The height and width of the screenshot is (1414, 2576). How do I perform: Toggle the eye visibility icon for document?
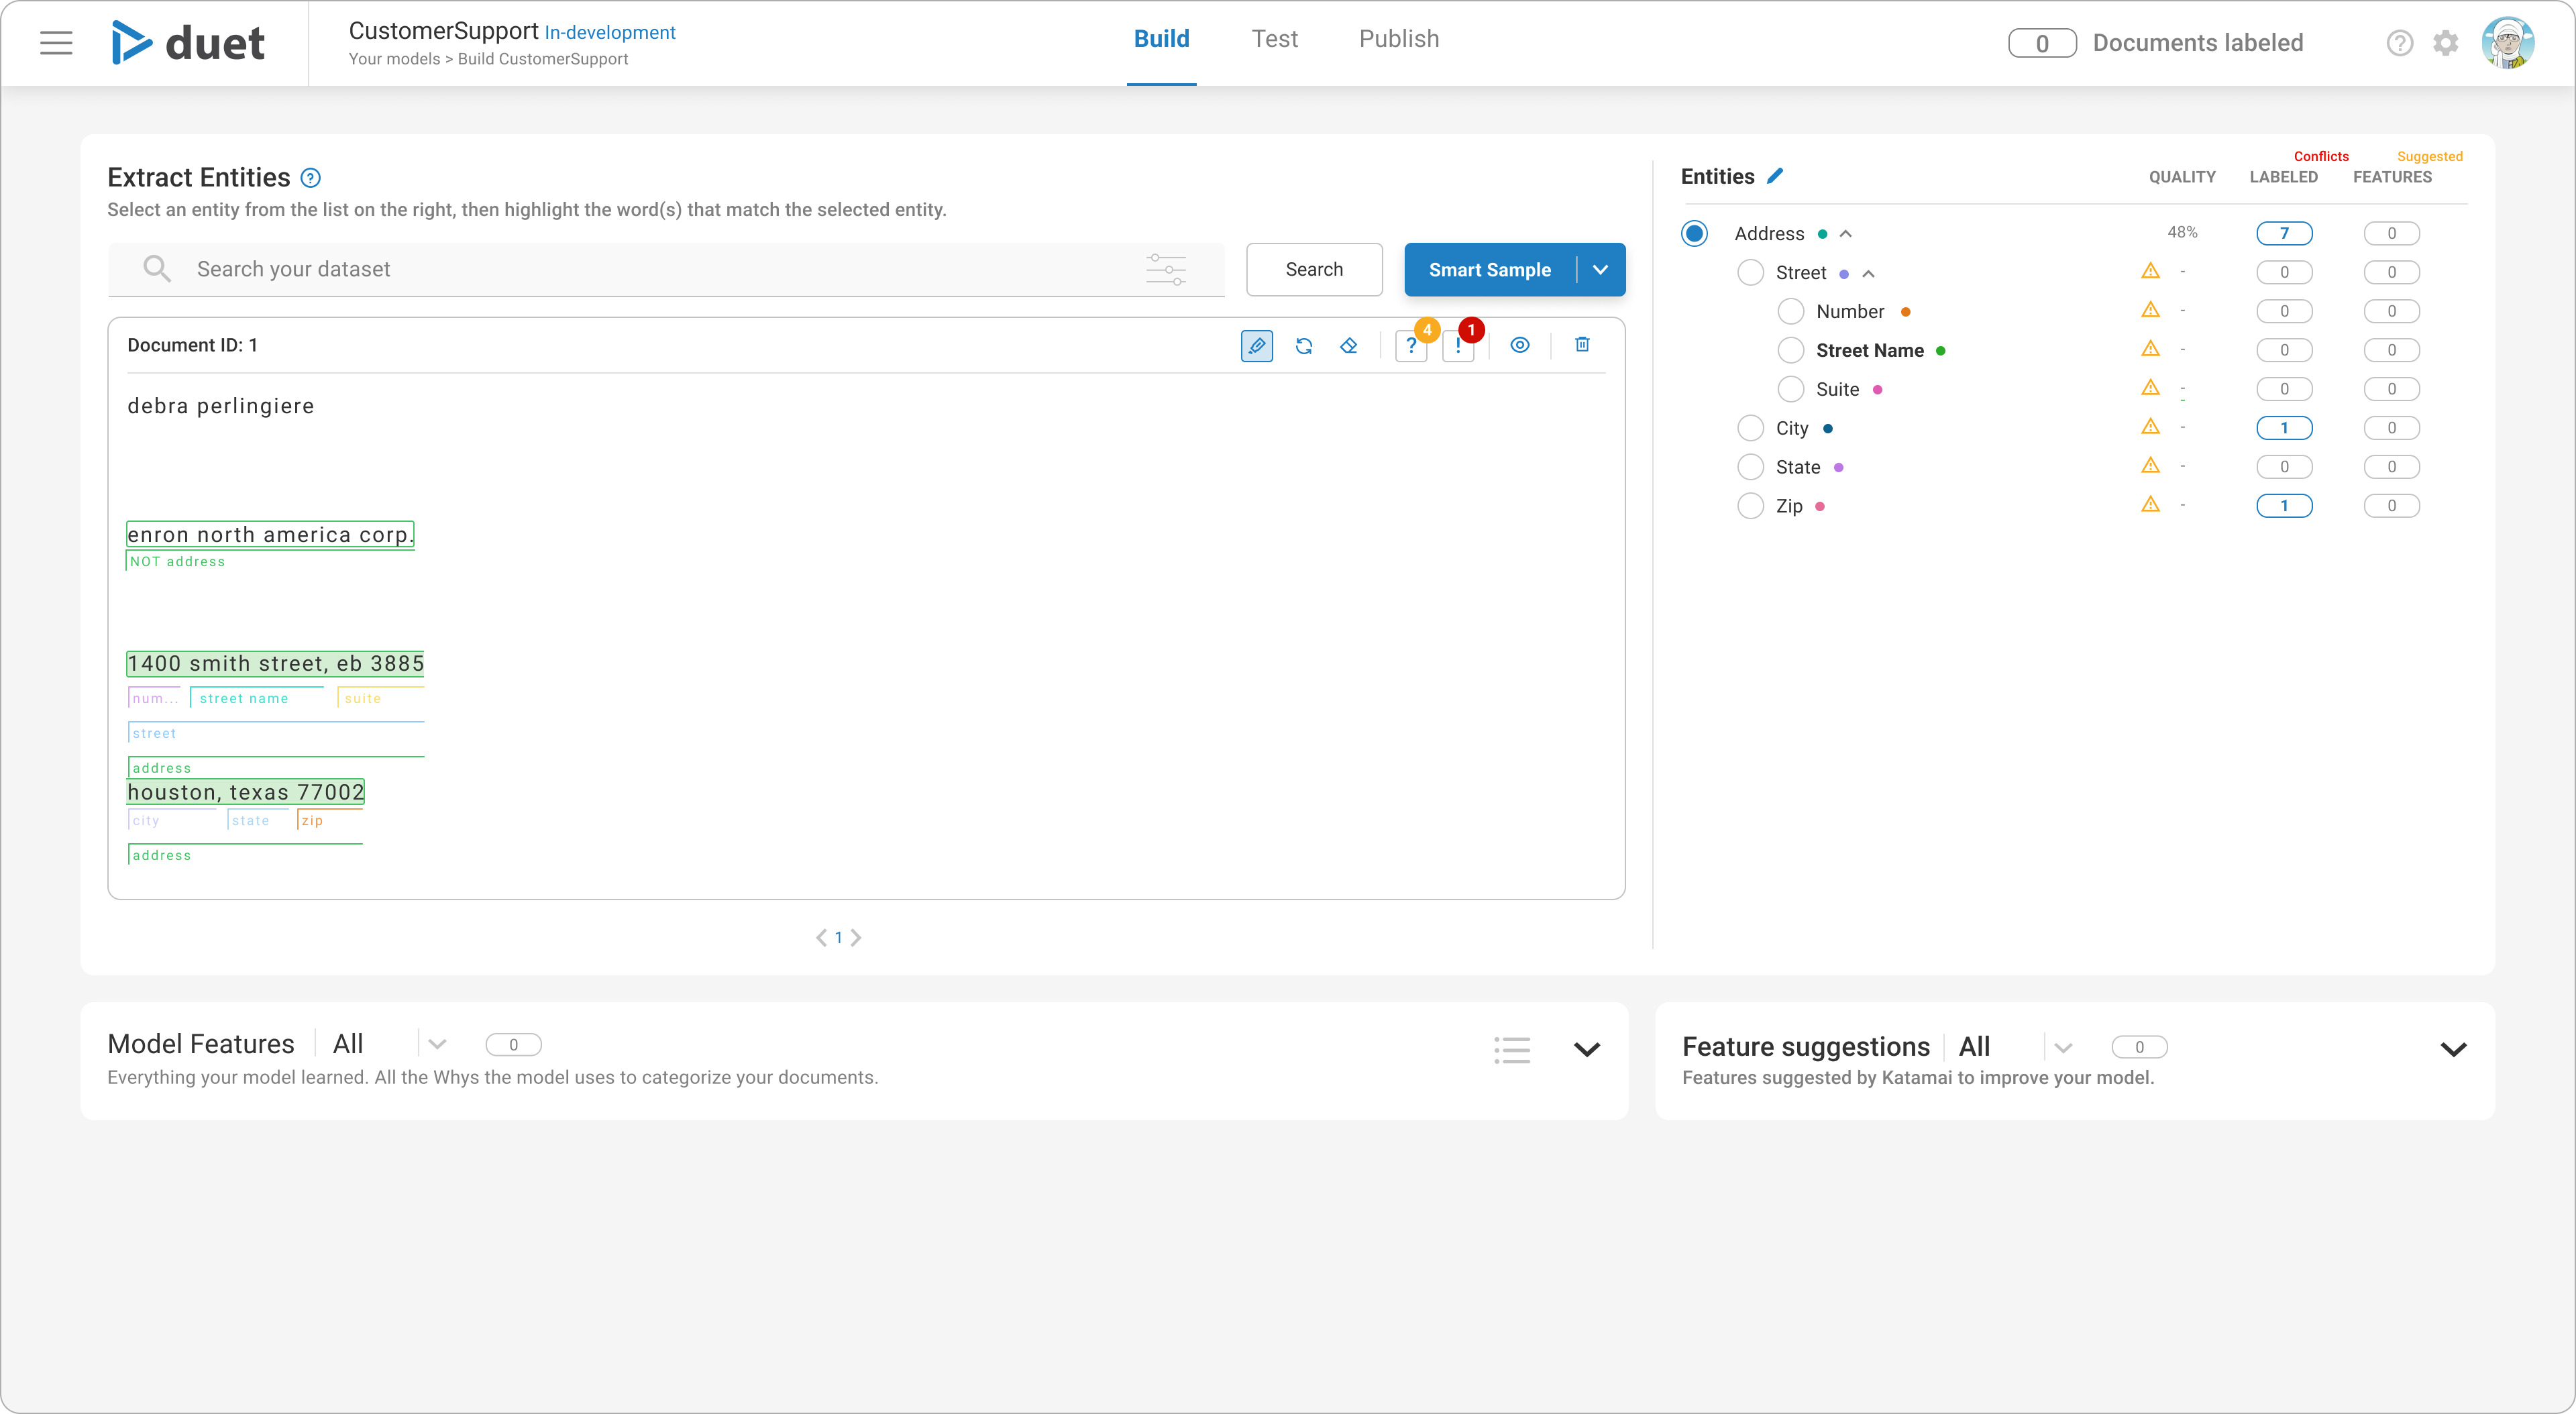point(1519,345)
